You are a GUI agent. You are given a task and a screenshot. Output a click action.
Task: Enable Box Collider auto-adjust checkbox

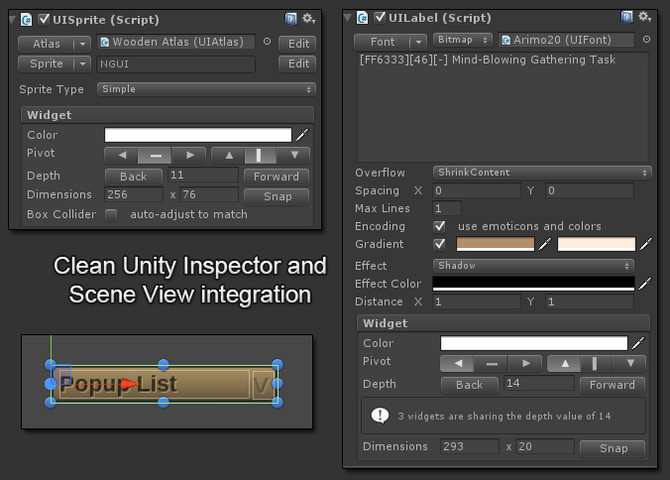(111, 215)
